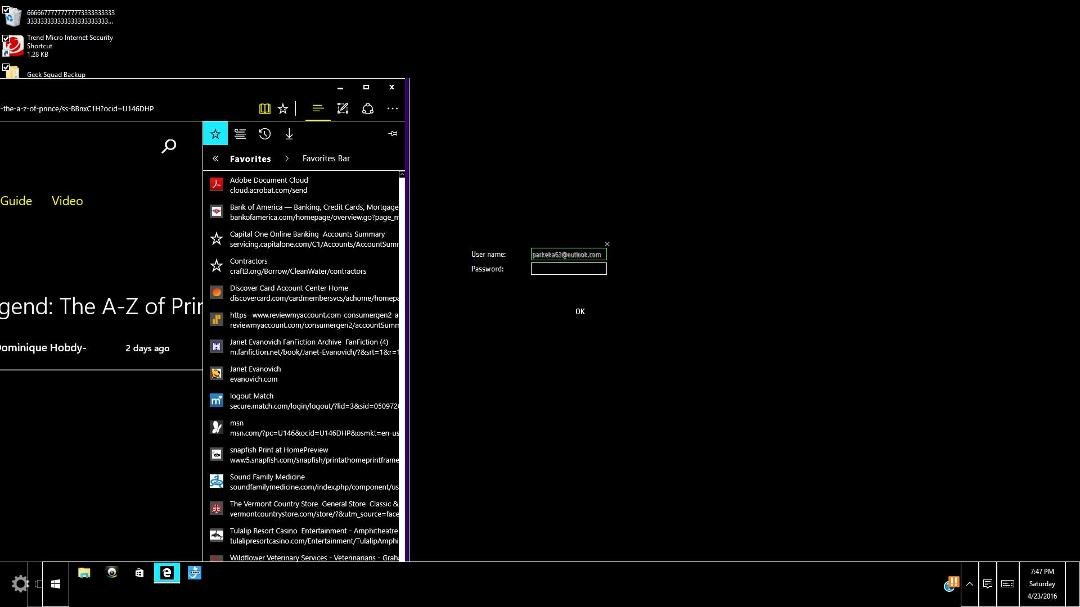Expand chevron before Favorites Bar

pyautogui.click(x=287, y=158)
